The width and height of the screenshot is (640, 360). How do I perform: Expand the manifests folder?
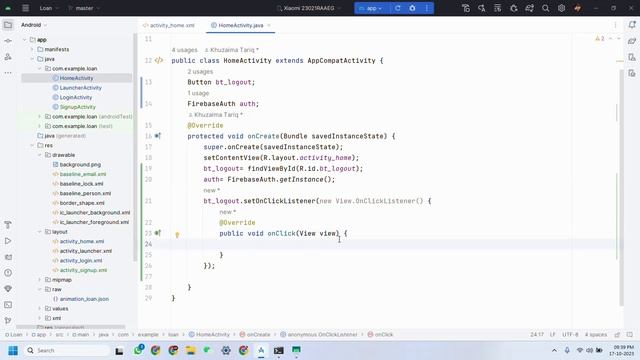[32, 49]
